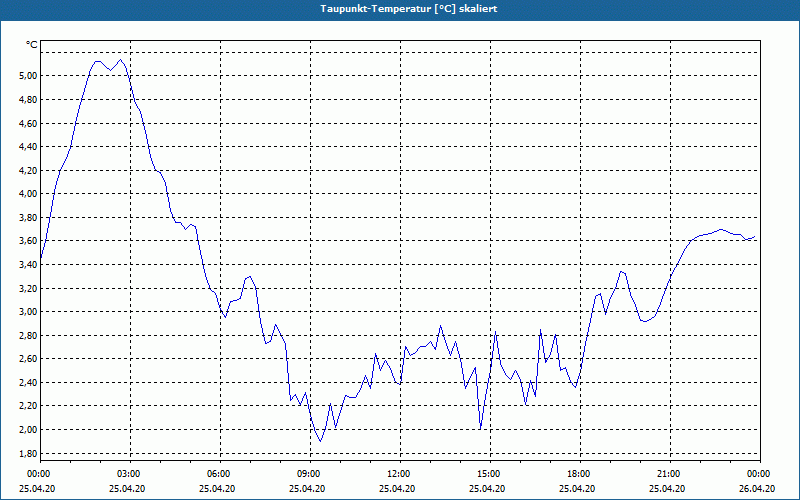Screen dimensions: 800x500
Task: Select the '18:00' time label
Action: tap(581, 474)
